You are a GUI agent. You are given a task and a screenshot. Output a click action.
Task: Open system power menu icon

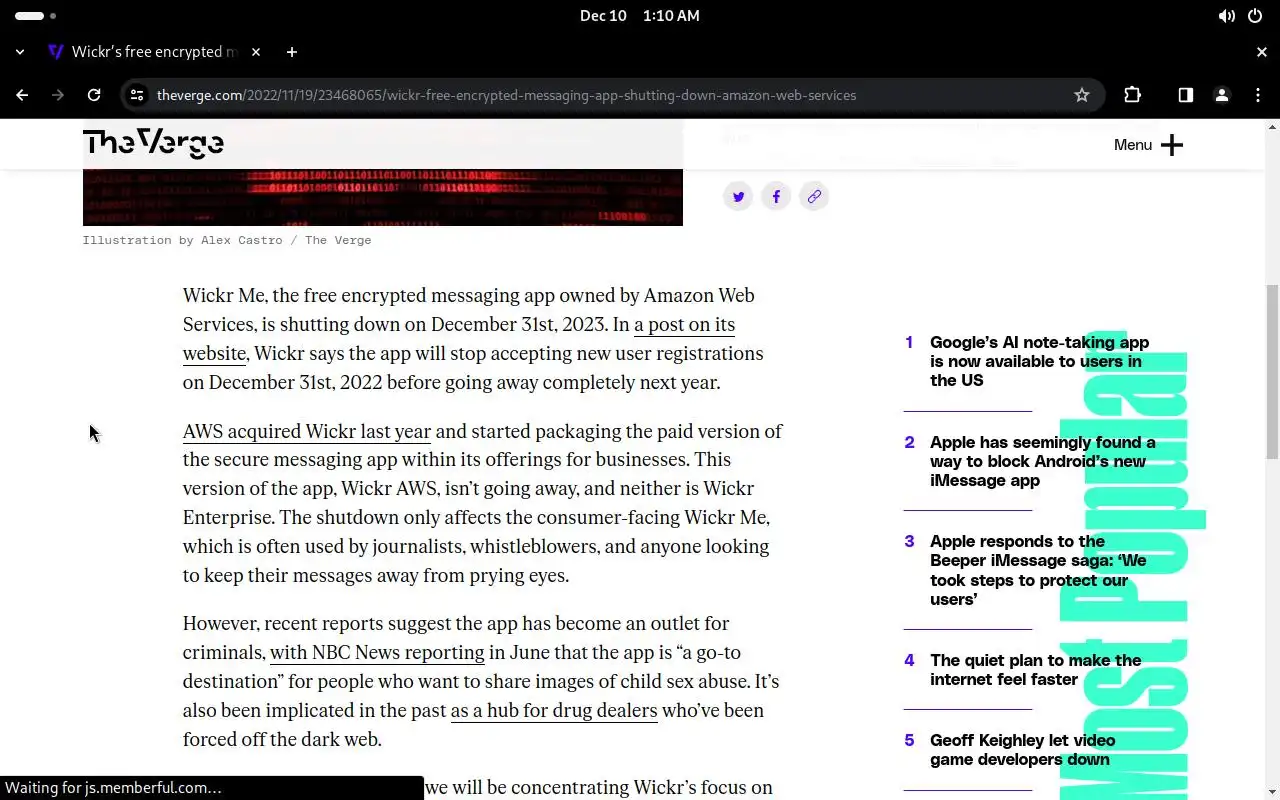coord(1256,16)
